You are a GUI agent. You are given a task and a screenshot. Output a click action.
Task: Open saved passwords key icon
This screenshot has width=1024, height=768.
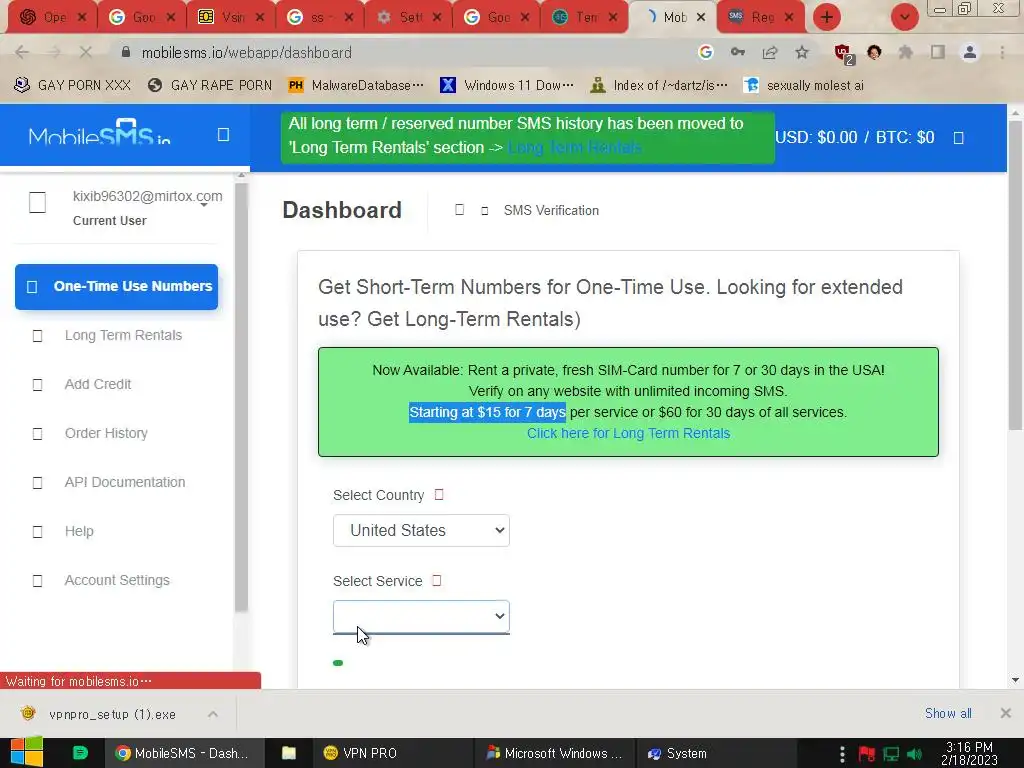tap(738, 52)
